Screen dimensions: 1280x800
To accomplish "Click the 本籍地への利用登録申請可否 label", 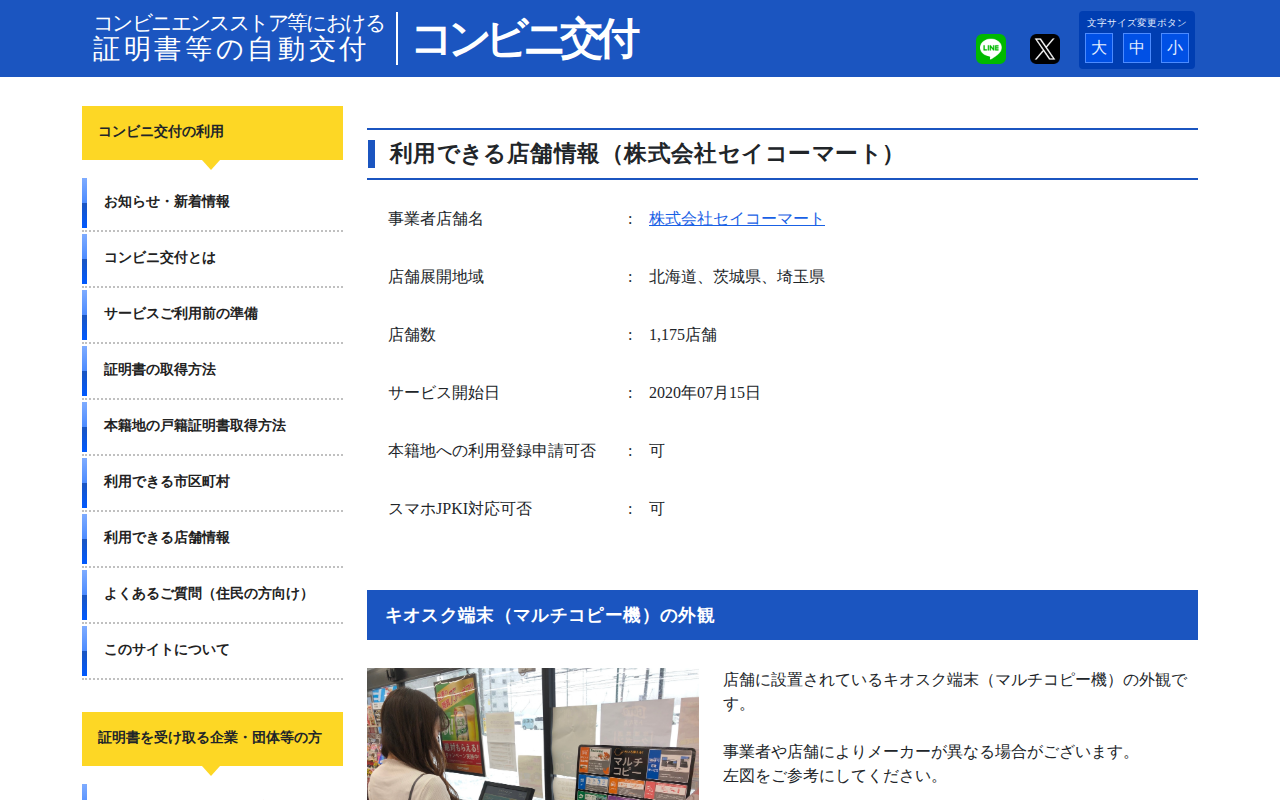I will 492,451.
